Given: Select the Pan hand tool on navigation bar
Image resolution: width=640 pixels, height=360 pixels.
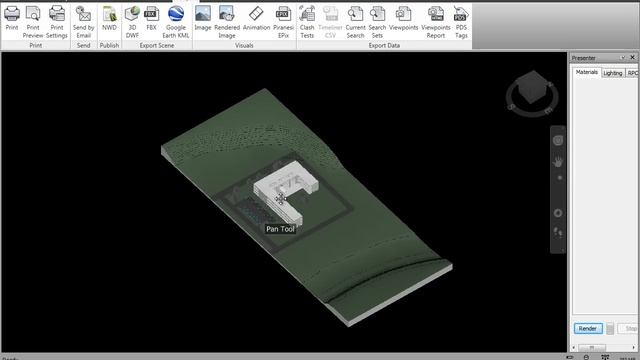Looking at the screenshot, I should click(558, 162).
